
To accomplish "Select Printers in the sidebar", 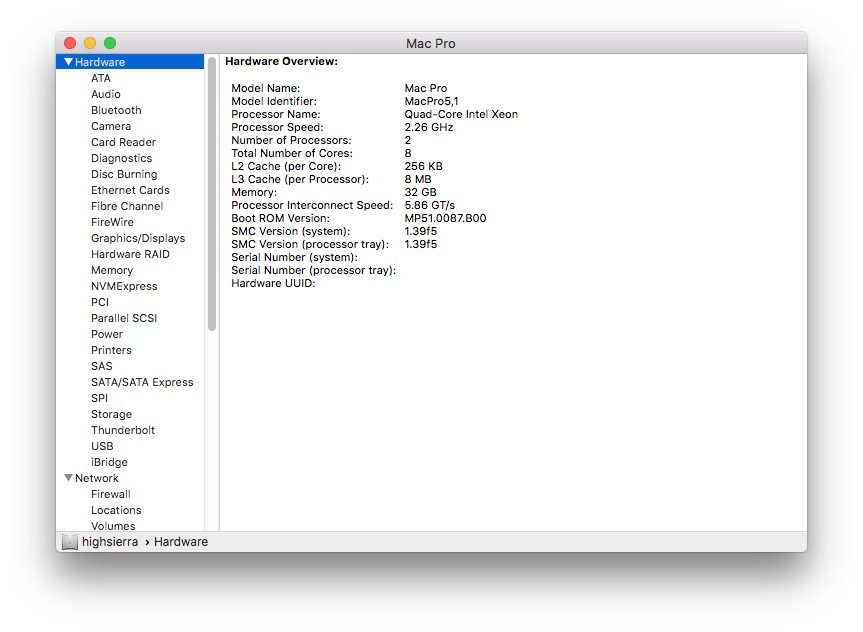I will pyautogui.click(x=111, y=350).
